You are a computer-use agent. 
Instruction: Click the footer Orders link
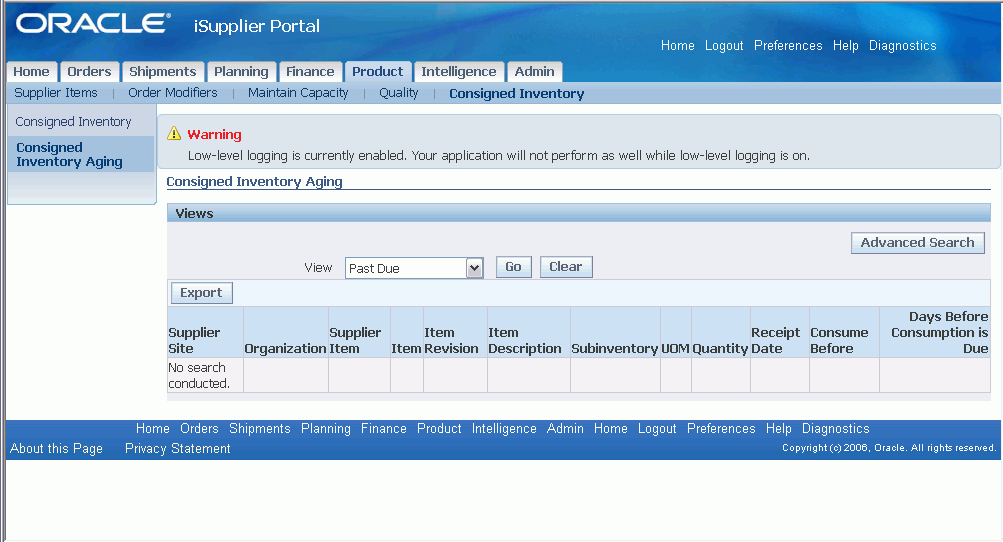point(199,428)
